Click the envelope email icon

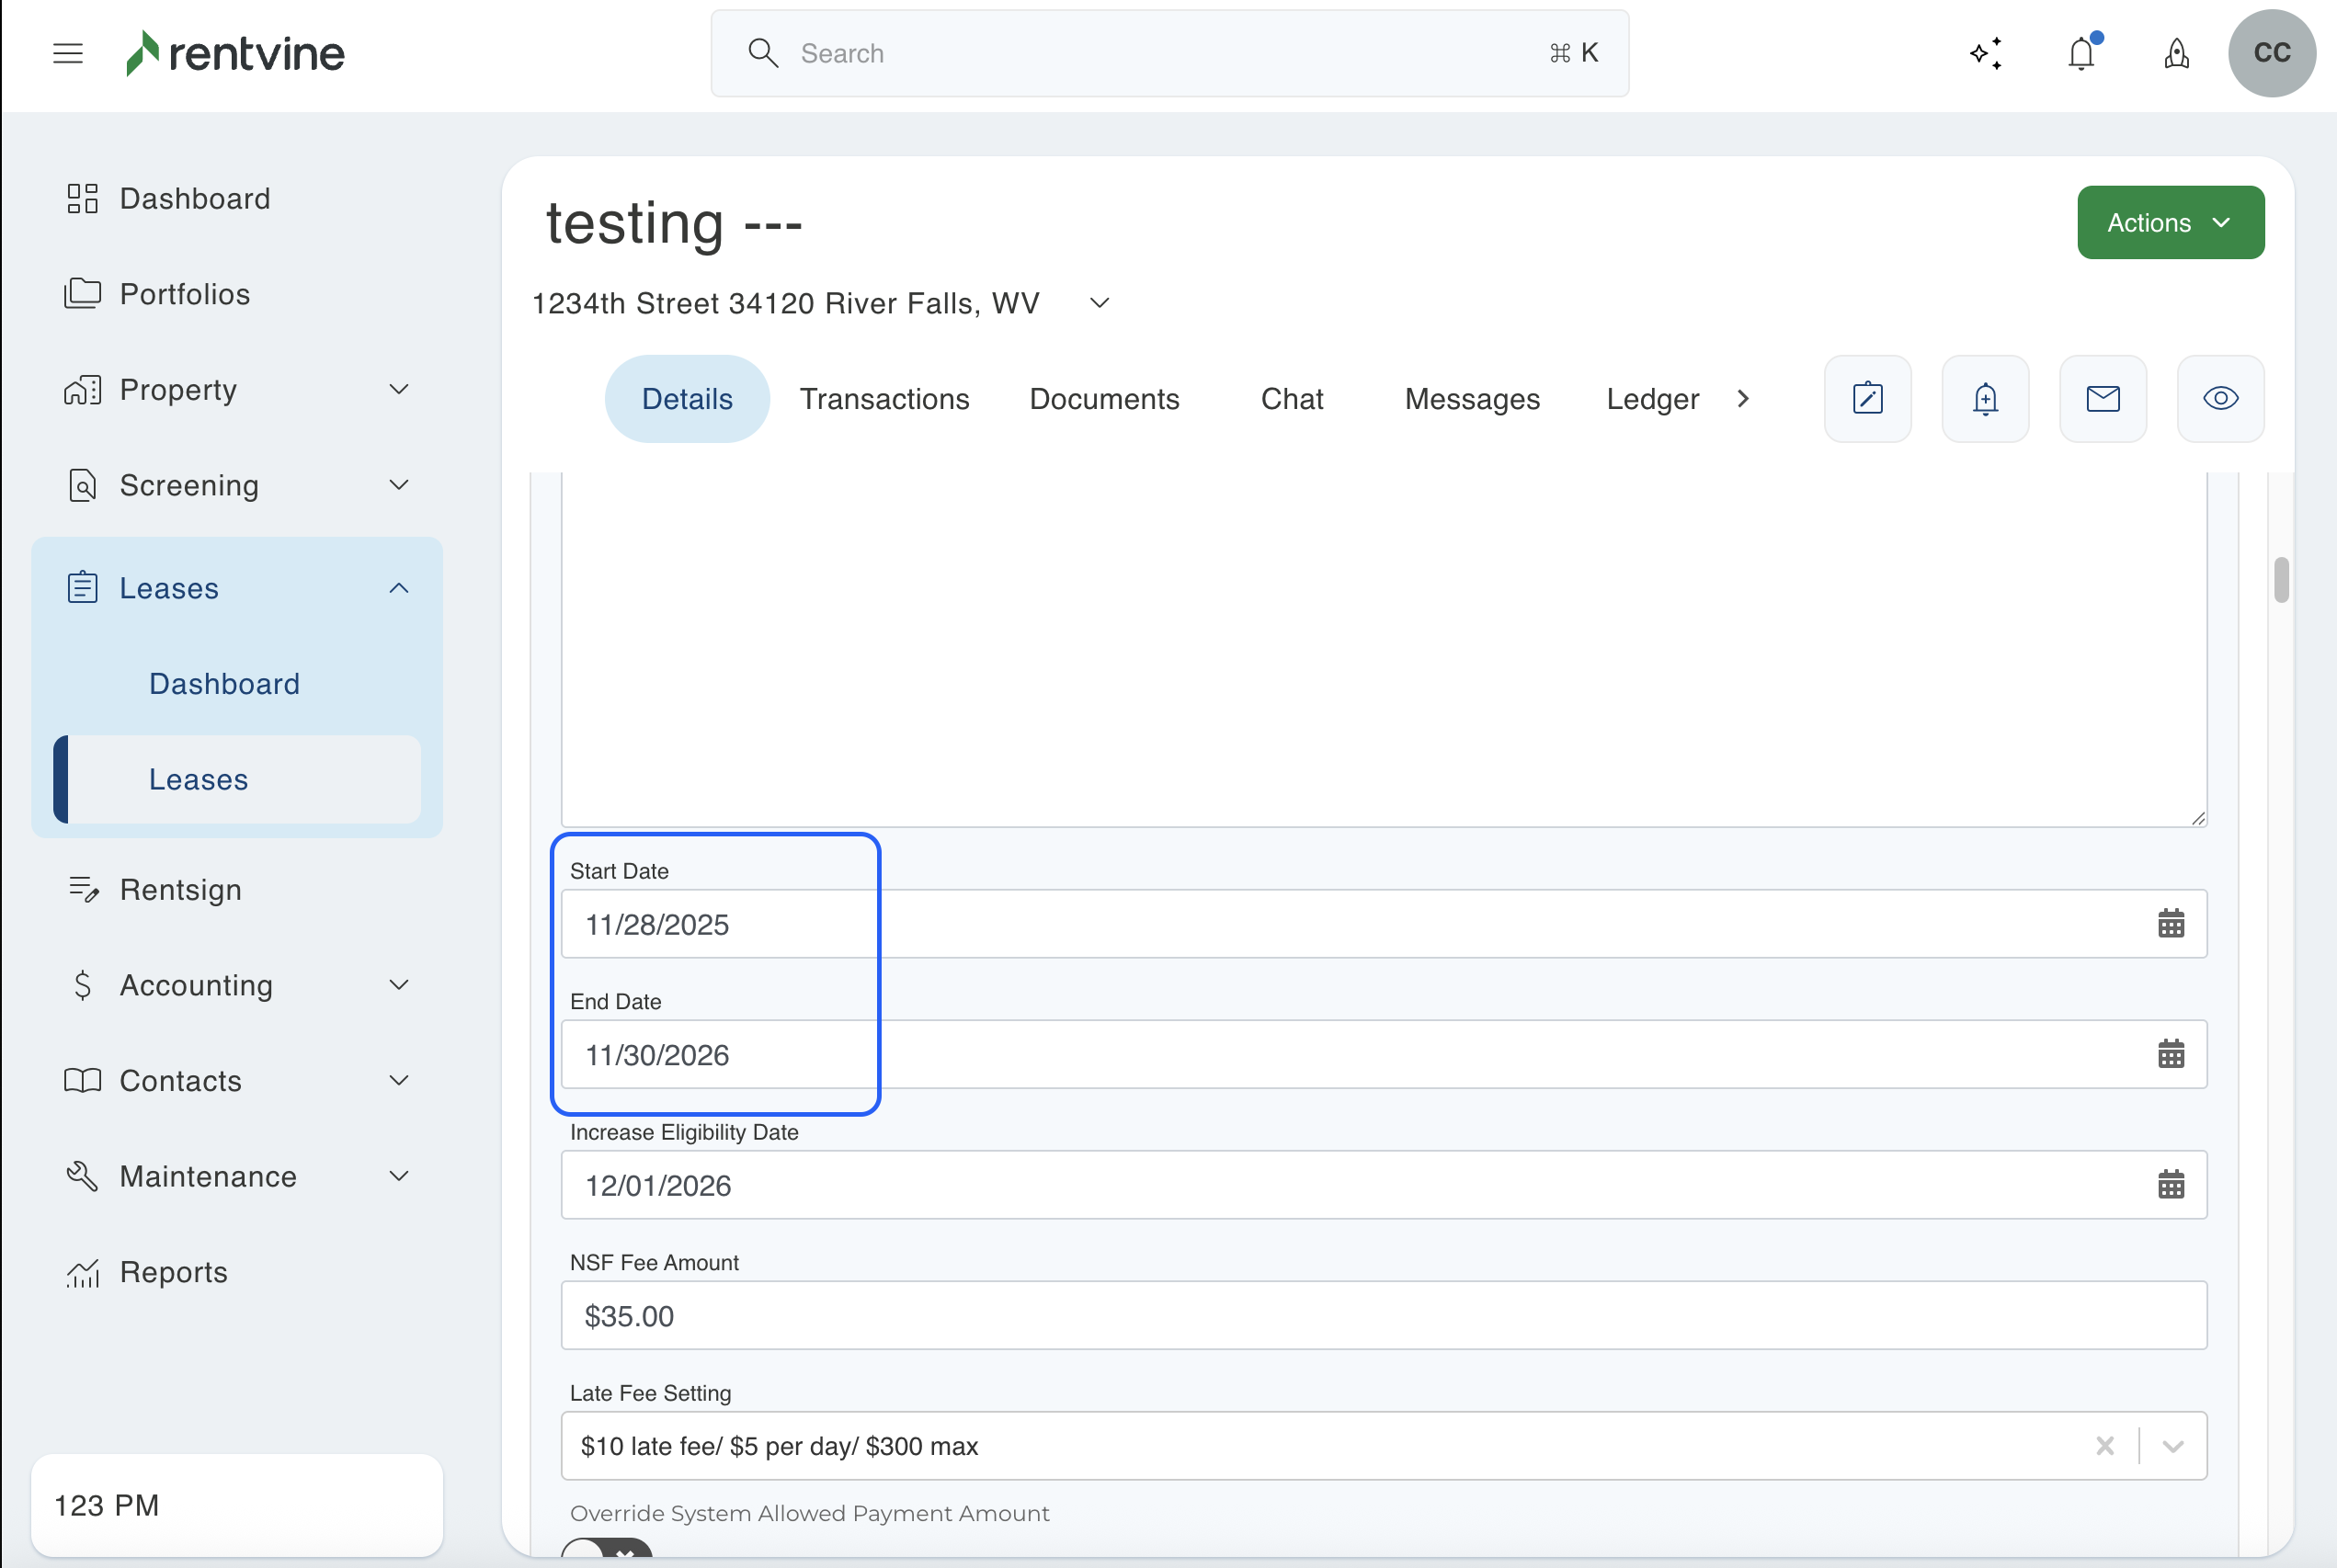(x=2102, y=399)
